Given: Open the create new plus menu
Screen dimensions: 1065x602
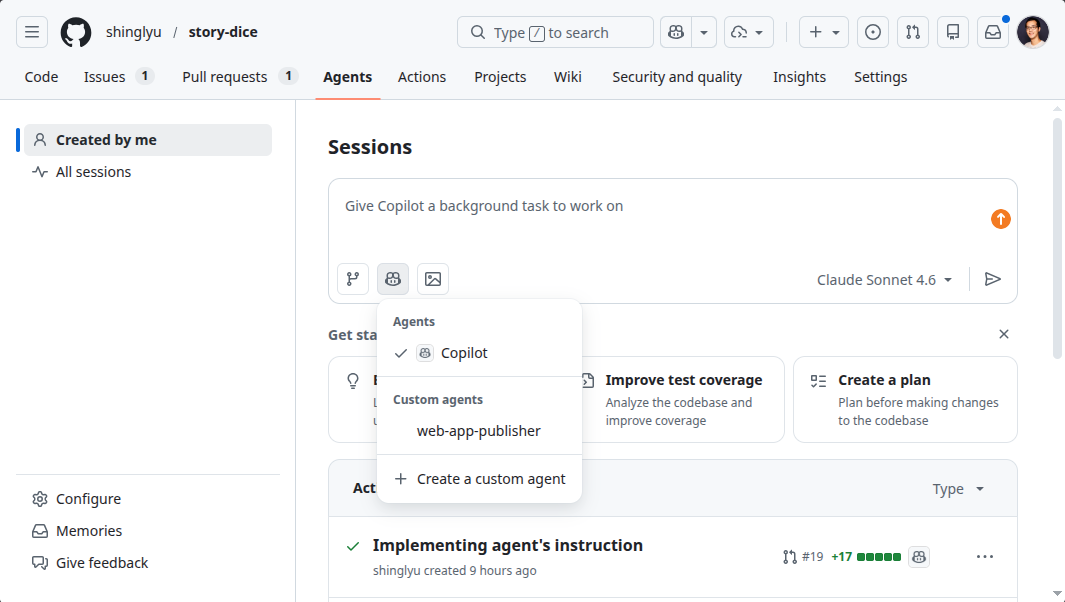Looking at the screenshot, I should click(824, 32).
